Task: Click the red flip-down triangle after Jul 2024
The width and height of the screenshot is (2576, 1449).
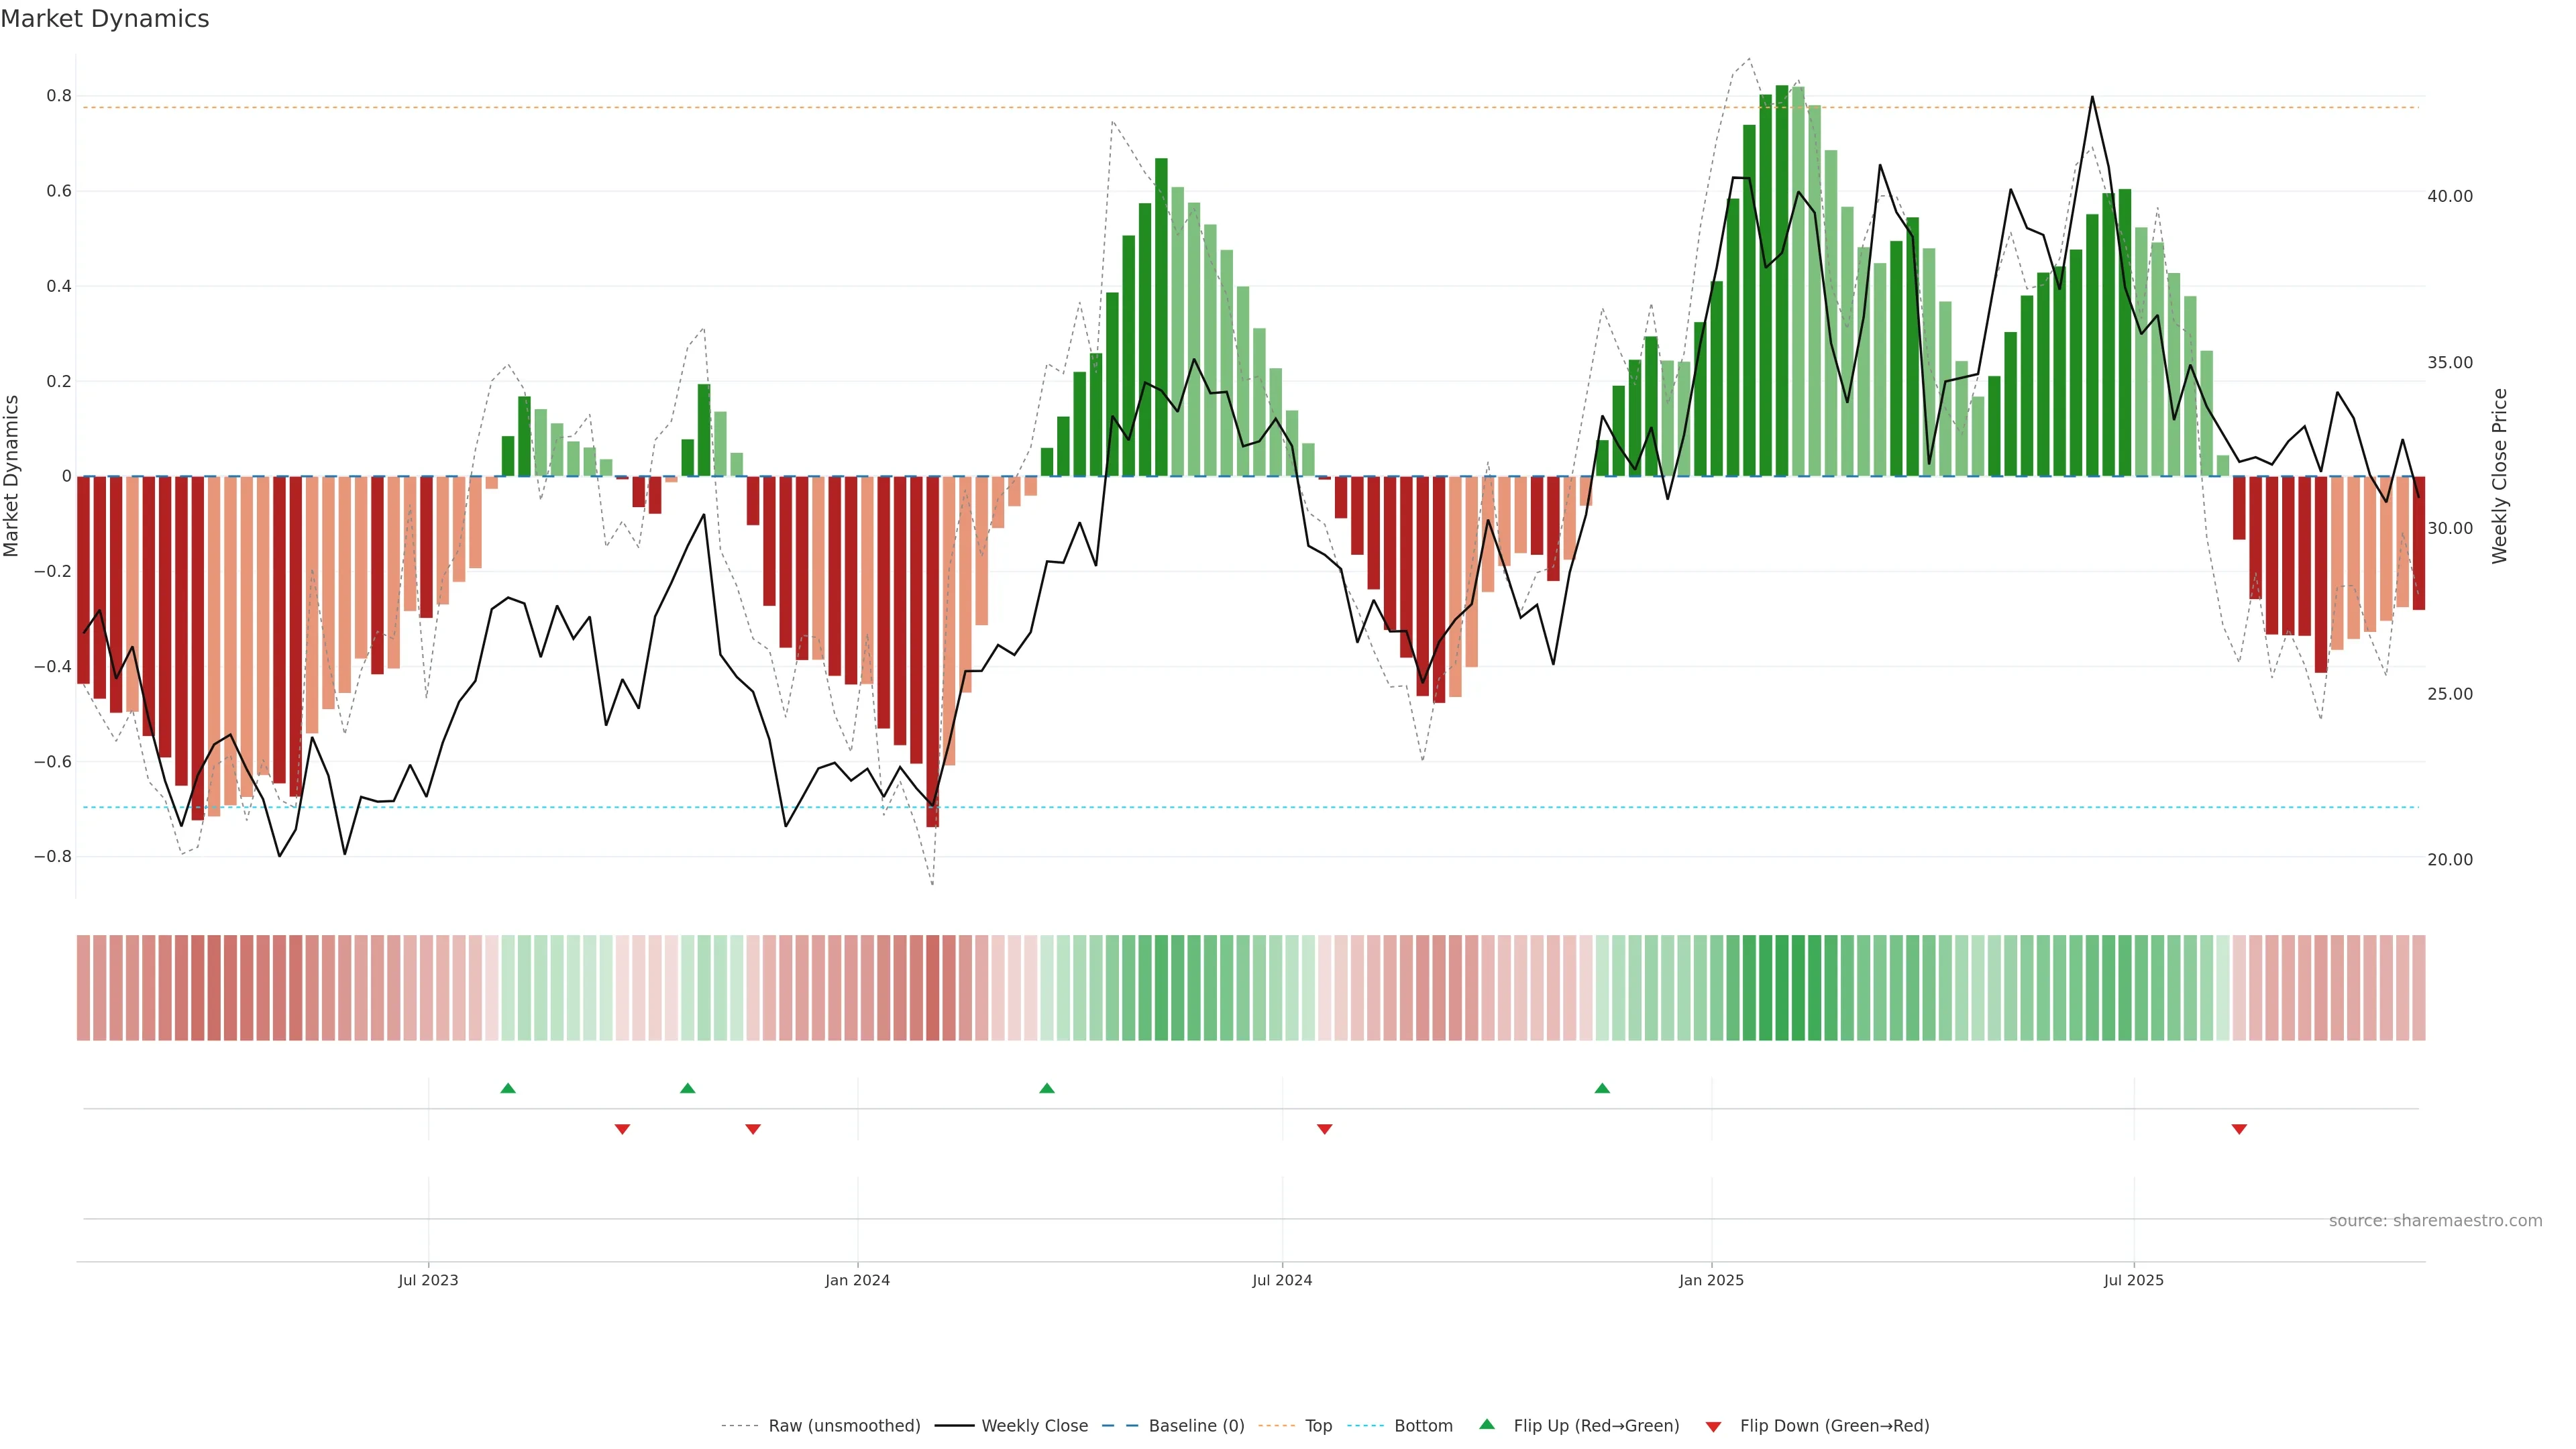Action: [1325, 1129]
